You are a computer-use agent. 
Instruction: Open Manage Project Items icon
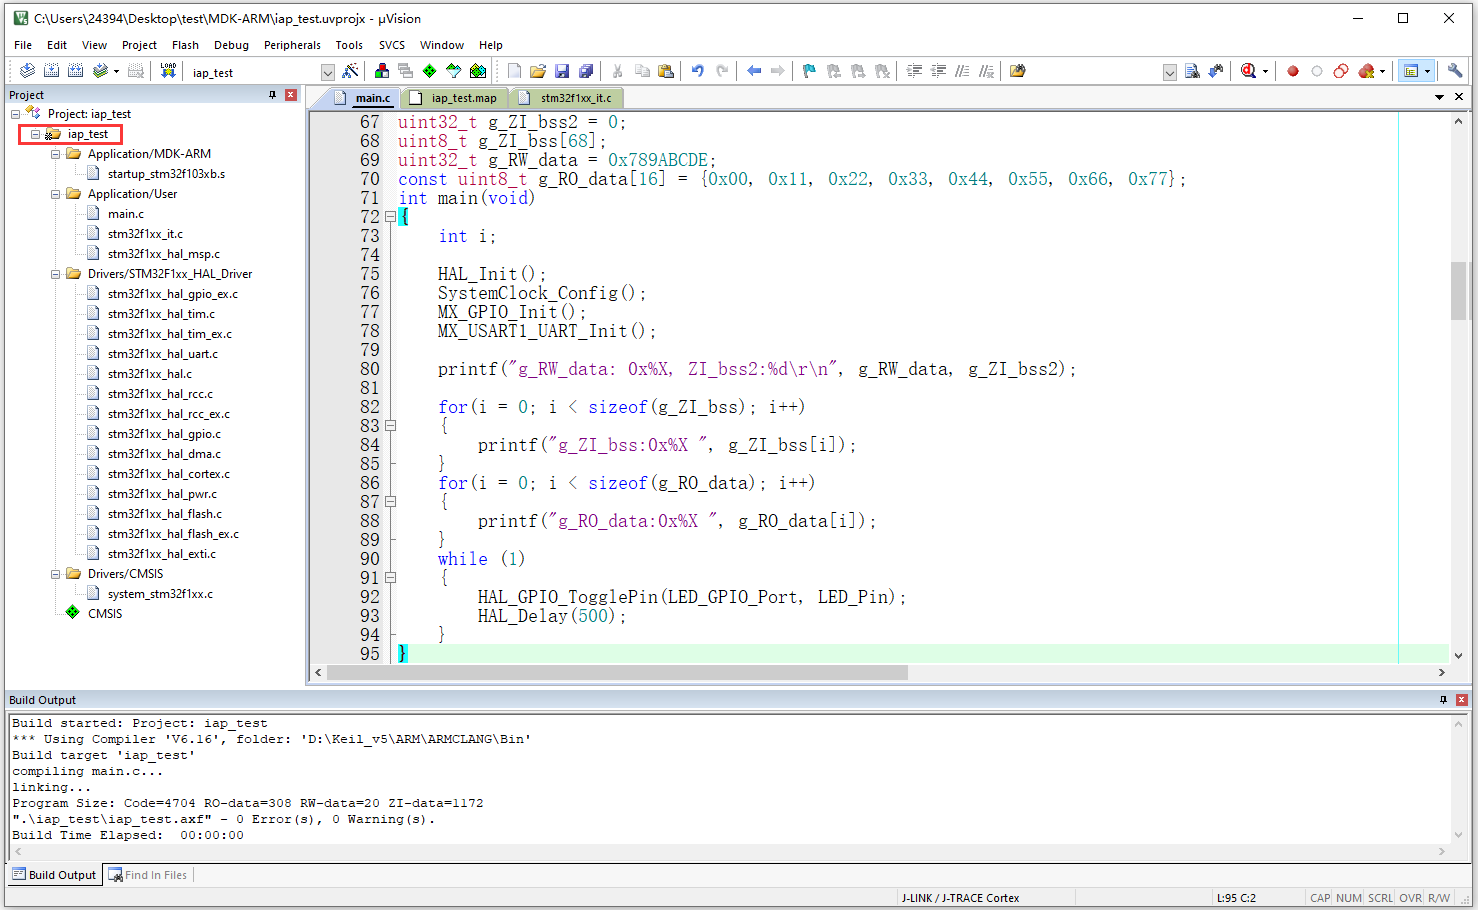coord(382,71)
